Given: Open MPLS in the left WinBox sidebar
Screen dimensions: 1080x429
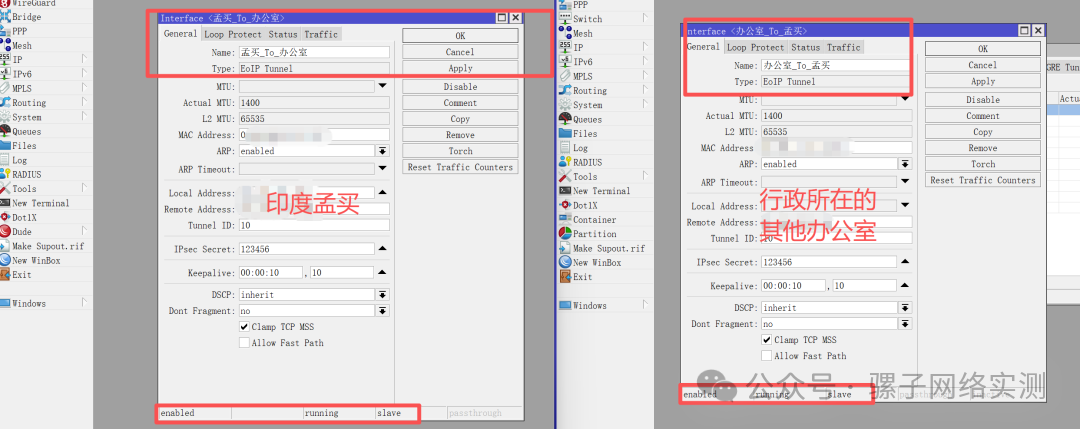Looking at the screenshot, I should pyautogui.click(x=21, y=88).
